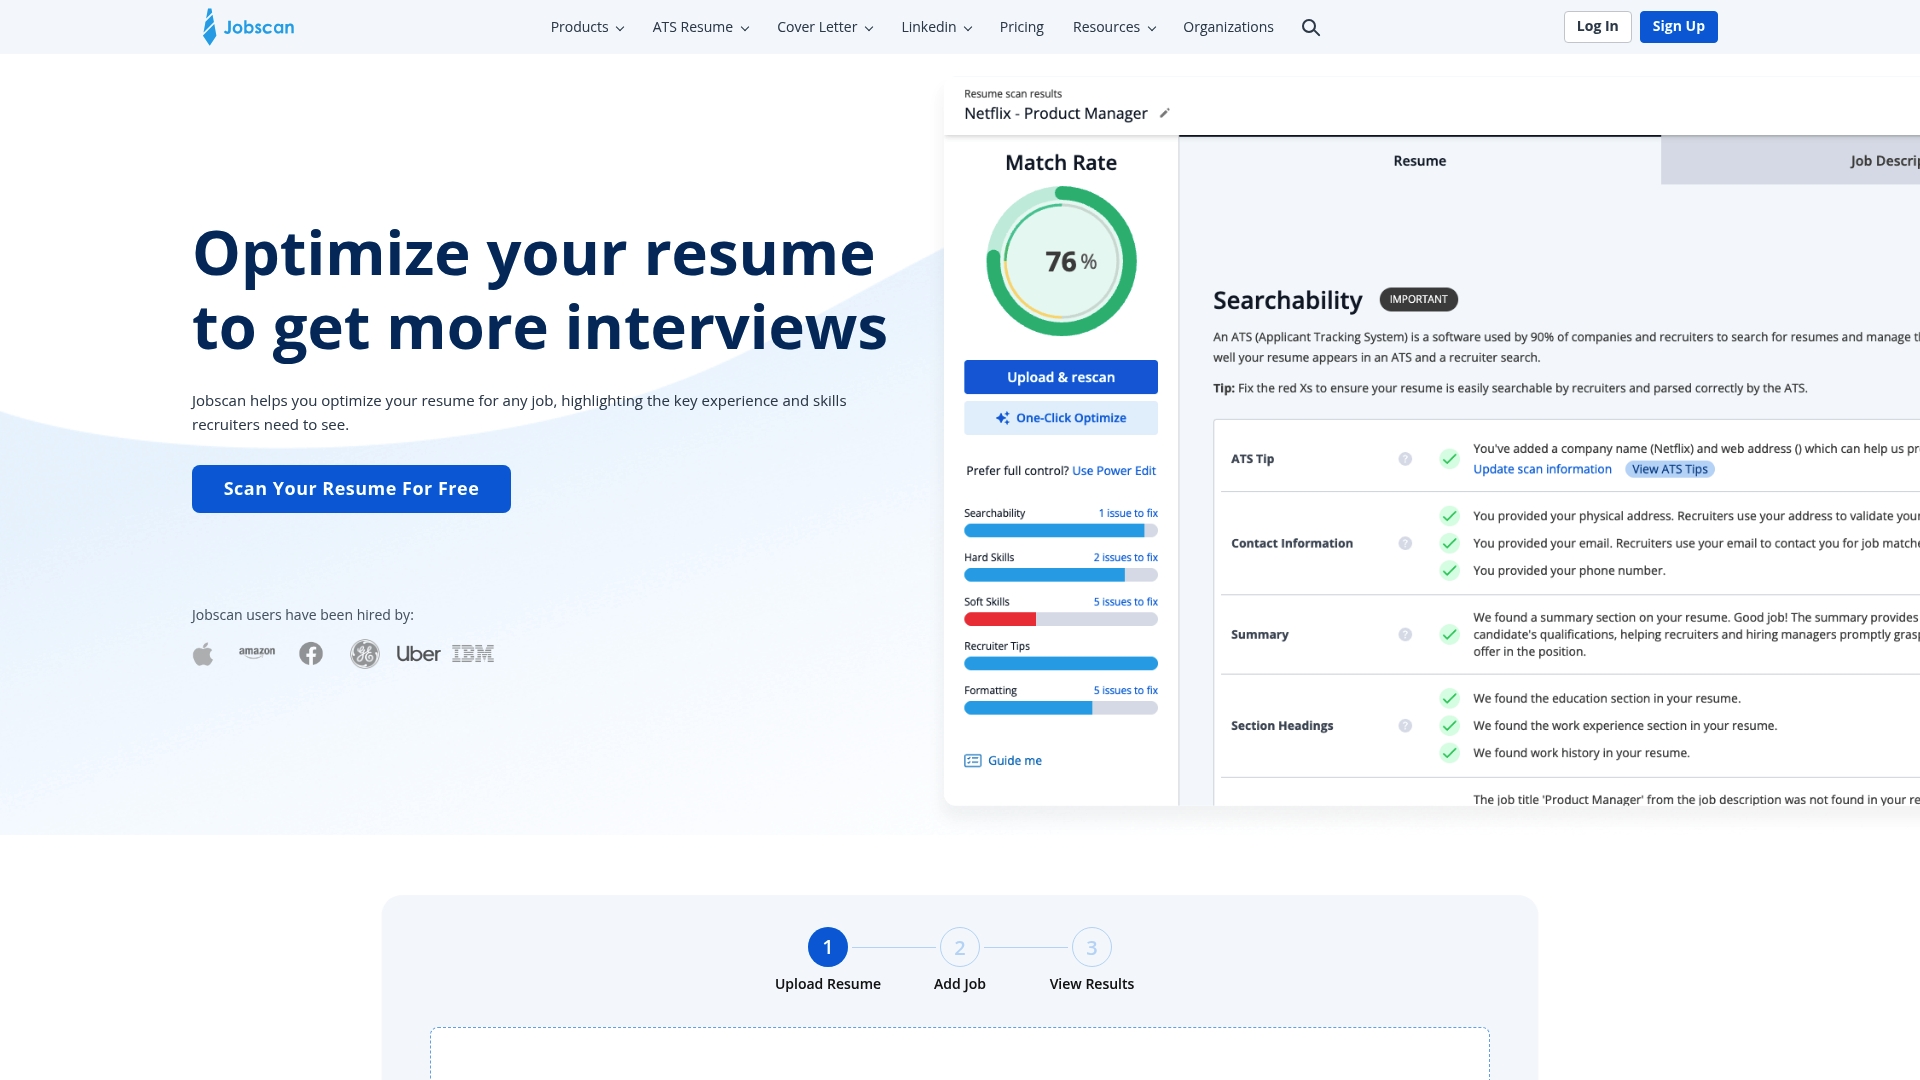Click the green checkmark next to phone number
The image size is (1920, 1080).
1449,570
